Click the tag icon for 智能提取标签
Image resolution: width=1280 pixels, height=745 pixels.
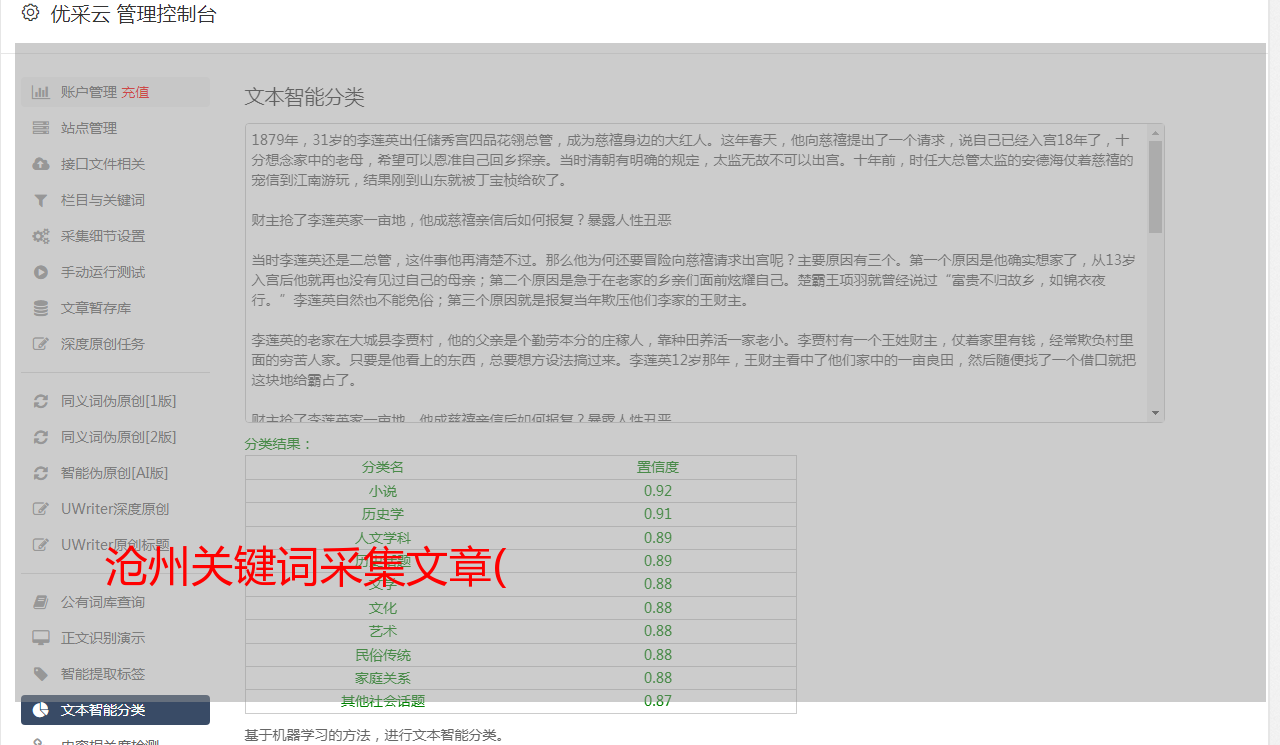(41, 674)
